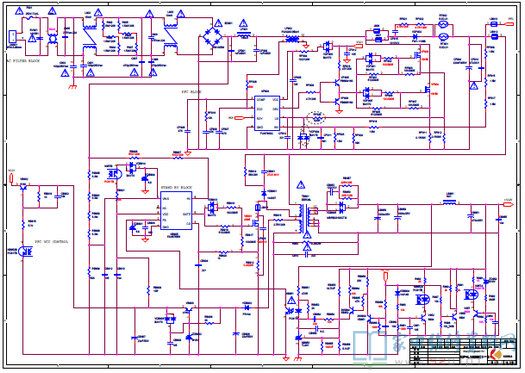Click the PFC controller IC chip box
The image size is (525, 373).
[x=267, y=114]
